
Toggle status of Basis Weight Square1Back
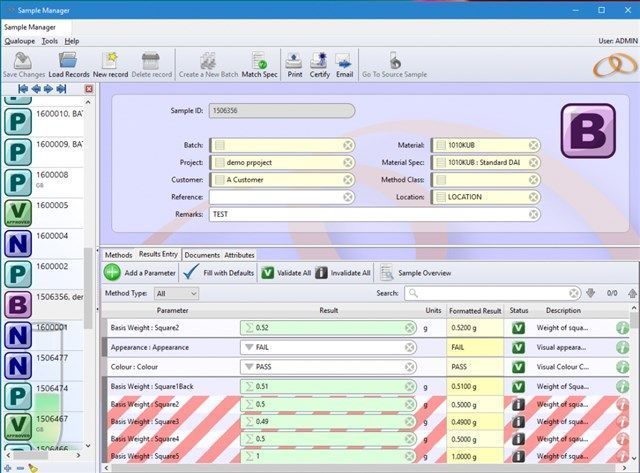pos(519,386)
